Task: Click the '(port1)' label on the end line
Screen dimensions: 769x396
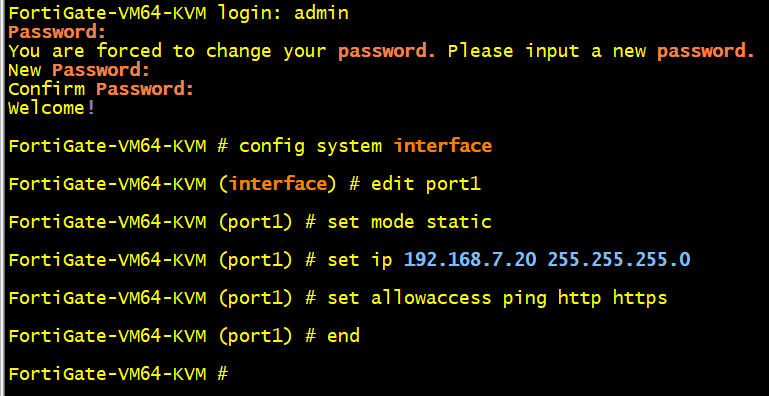Action: coord(256,336)
